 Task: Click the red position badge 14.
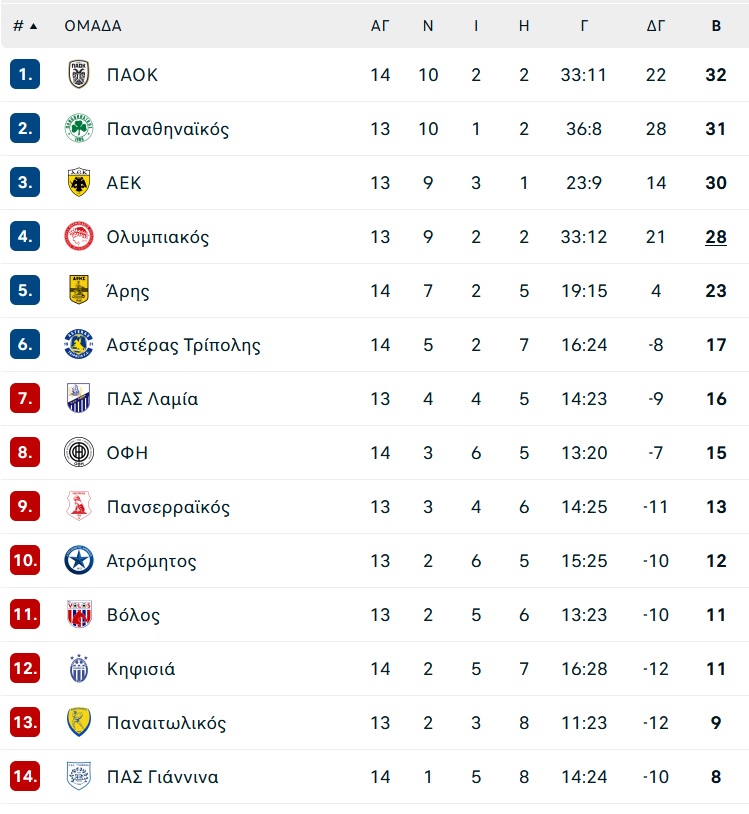point(25,776)
